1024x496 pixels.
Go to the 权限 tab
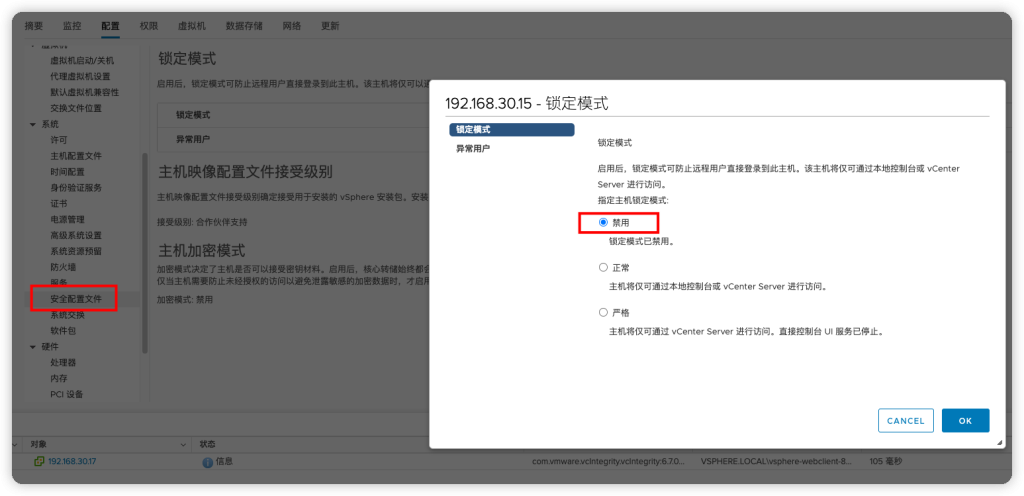click(x=149, y=27)
